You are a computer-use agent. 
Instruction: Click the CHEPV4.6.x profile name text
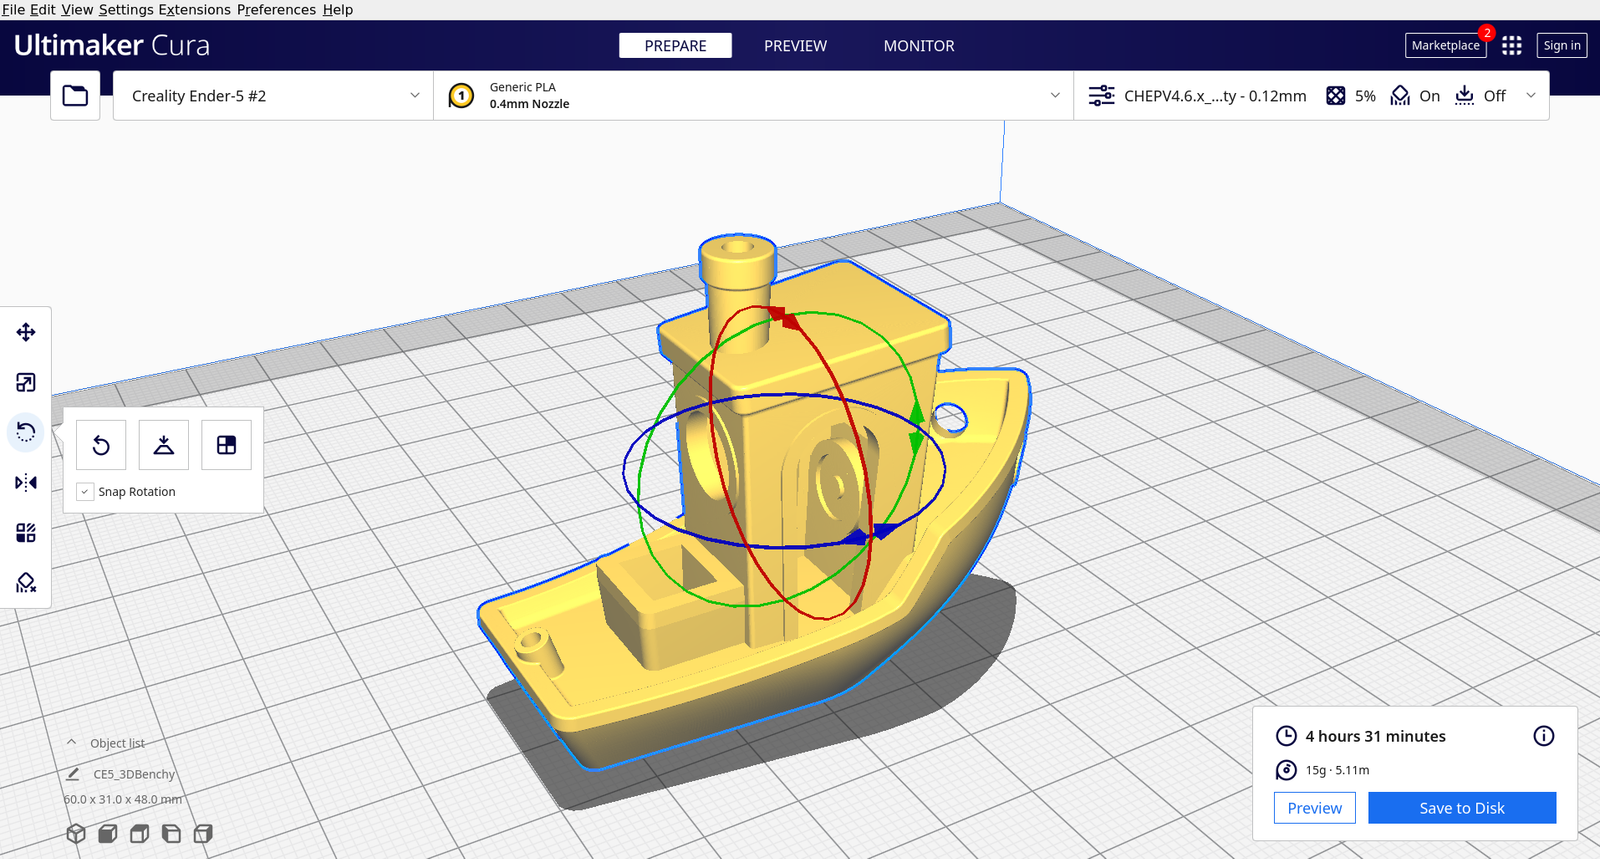point(1215,96)
